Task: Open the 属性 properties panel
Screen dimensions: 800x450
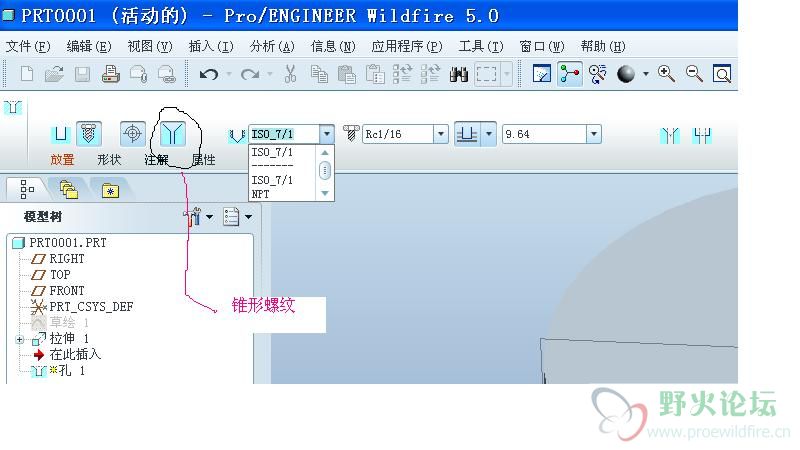Action: [203, 160]
